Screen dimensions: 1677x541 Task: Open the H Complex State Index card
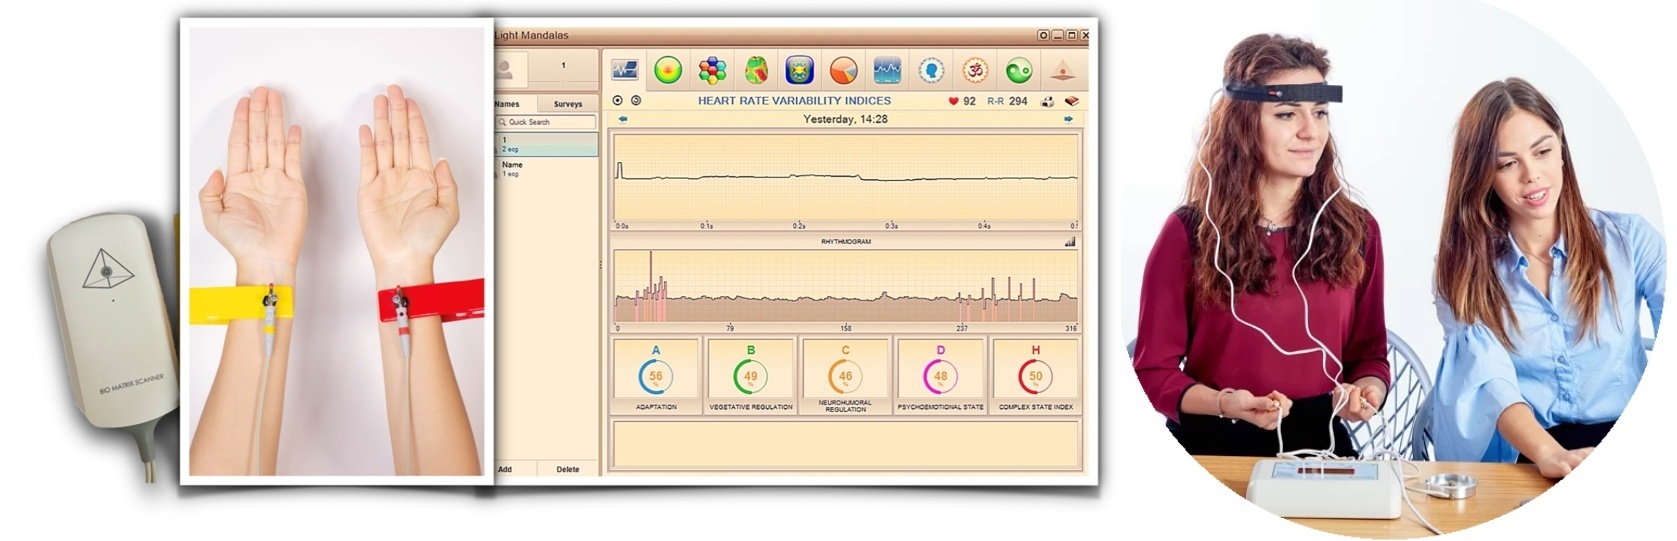(x=1036, y=376)
